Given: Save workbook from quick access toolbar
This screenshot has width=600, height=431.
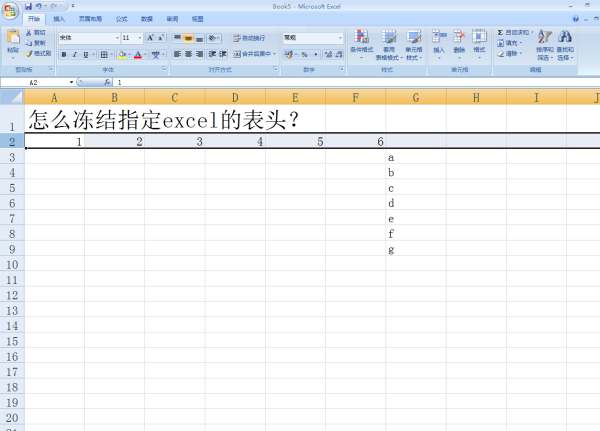Looking at the screenshot, I should 28,6.
